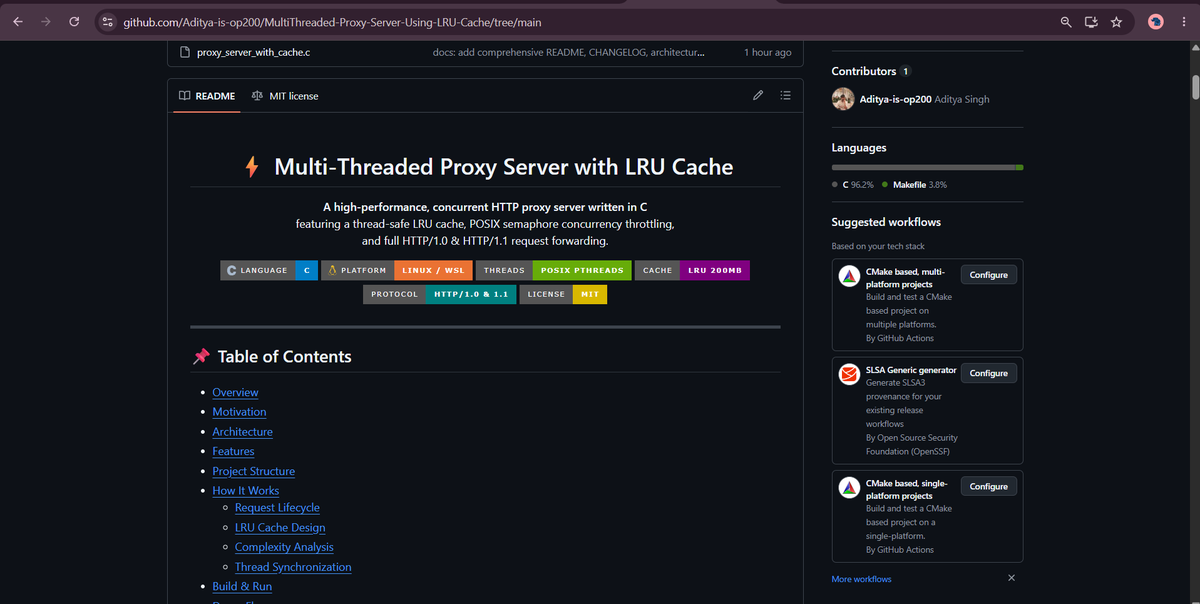Open site information icon in address bar
The width and height of the screenshot is (1200, 604).
point(108,21)
